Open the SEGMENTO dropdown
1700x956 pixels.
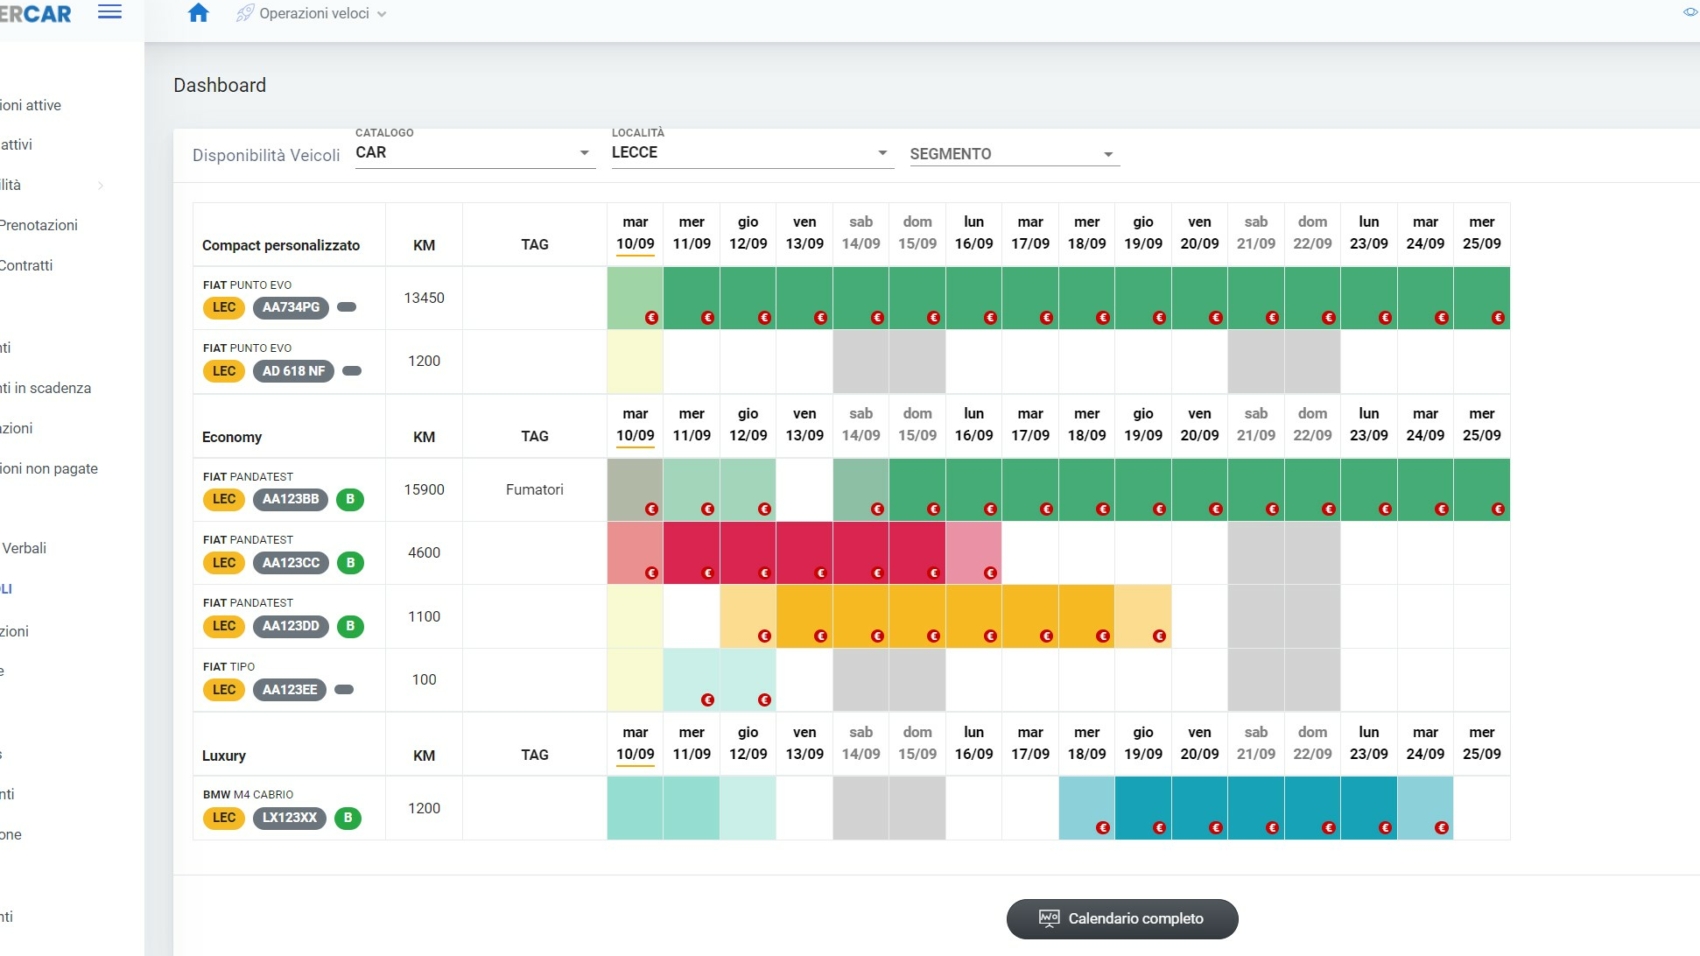click(1014, 154)
